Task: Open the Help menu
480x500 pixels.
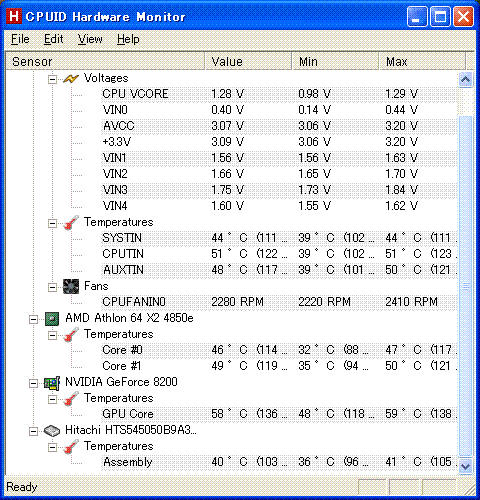Action: [128, 39]
